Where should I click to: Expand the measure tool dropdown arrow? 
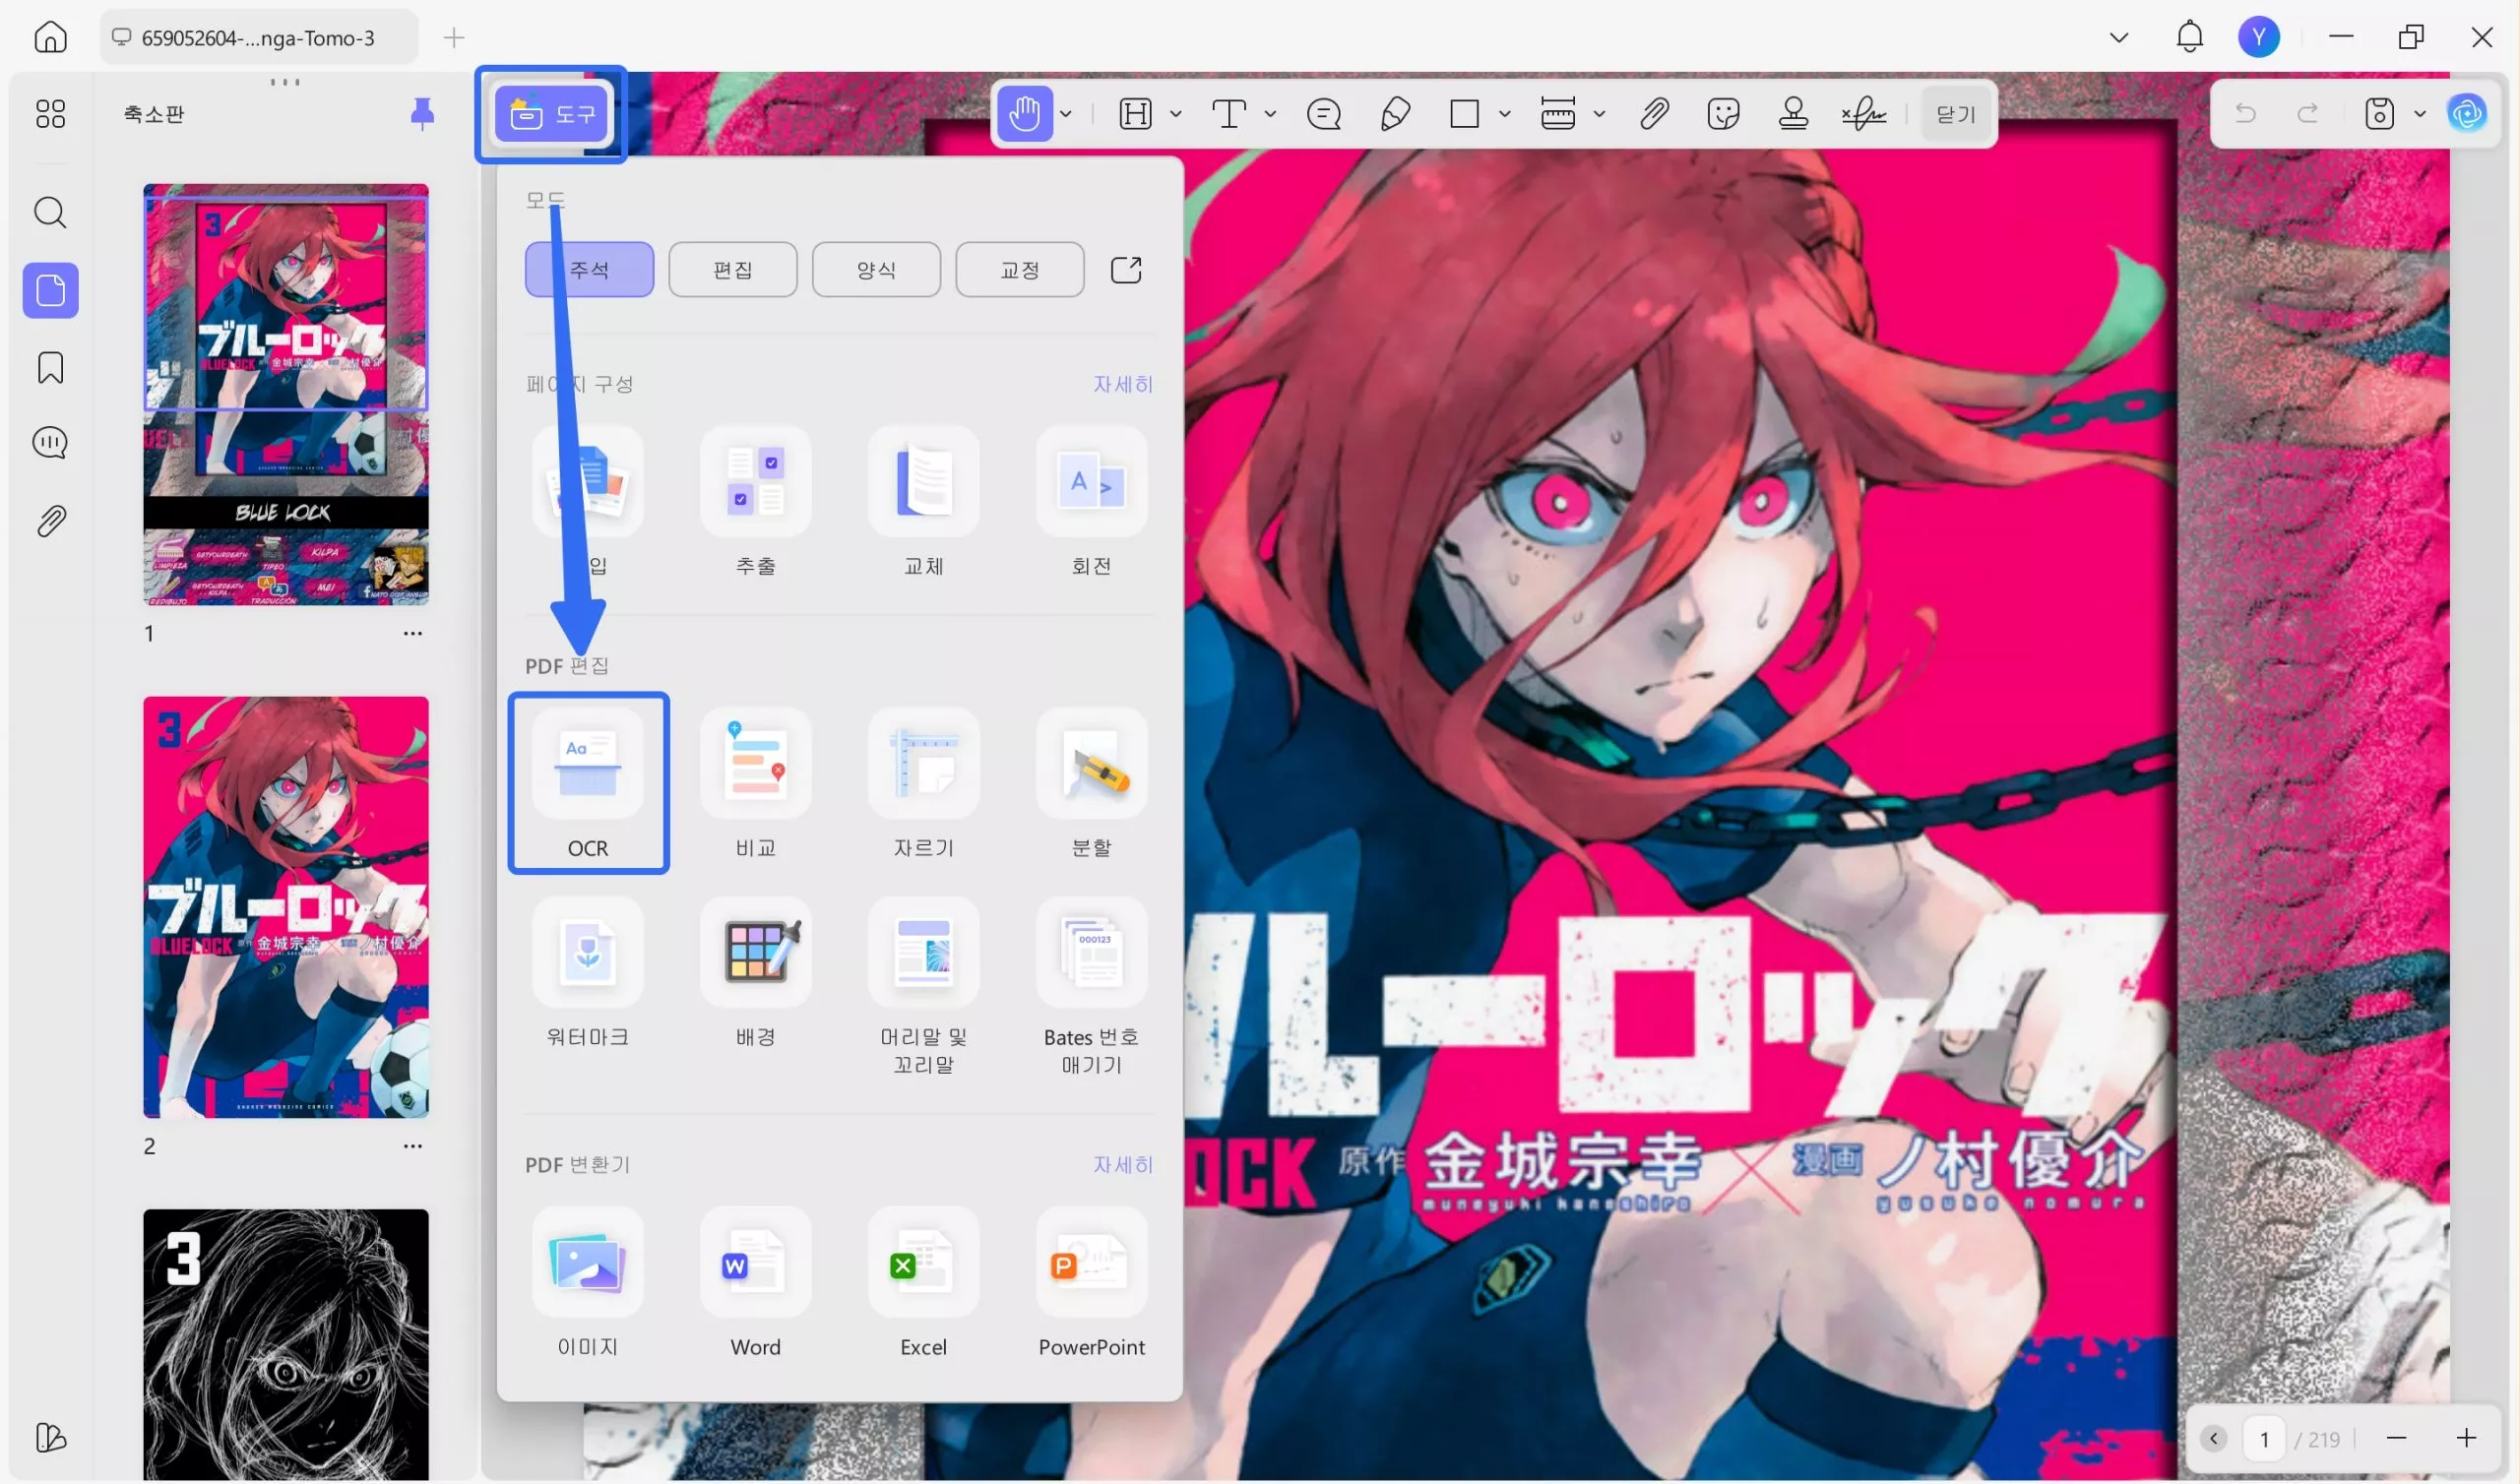tap(1599, 114)
